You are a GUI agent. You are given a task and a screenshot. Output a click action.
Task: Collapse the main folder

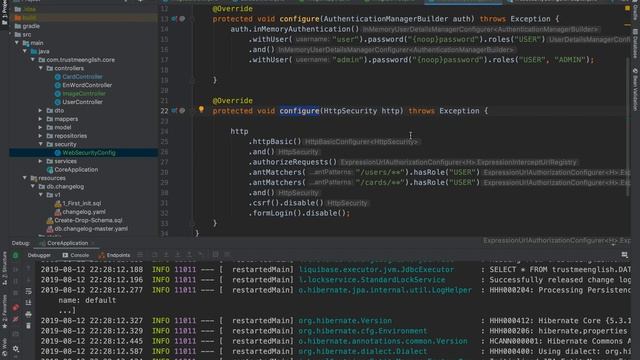point(17,43)
